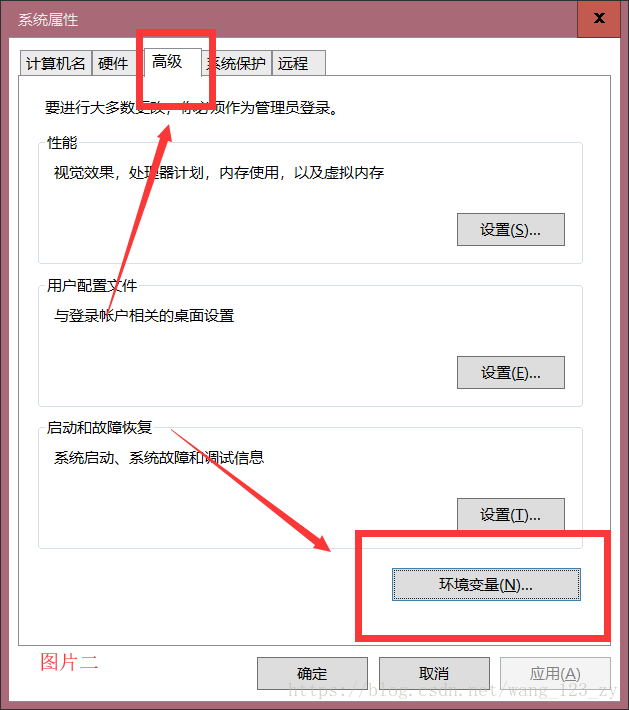Open performance settings with 设置(S) button
Screen dimensions: 629x710
point(511,230)
